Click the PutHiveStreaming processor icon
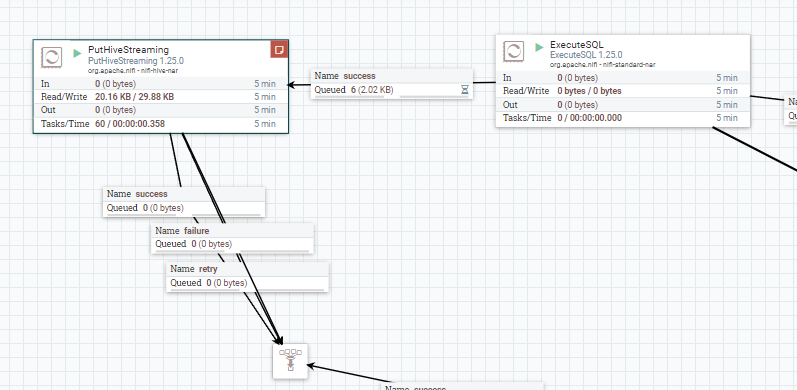This screenshot has height=390, width=797. point(52,57)
